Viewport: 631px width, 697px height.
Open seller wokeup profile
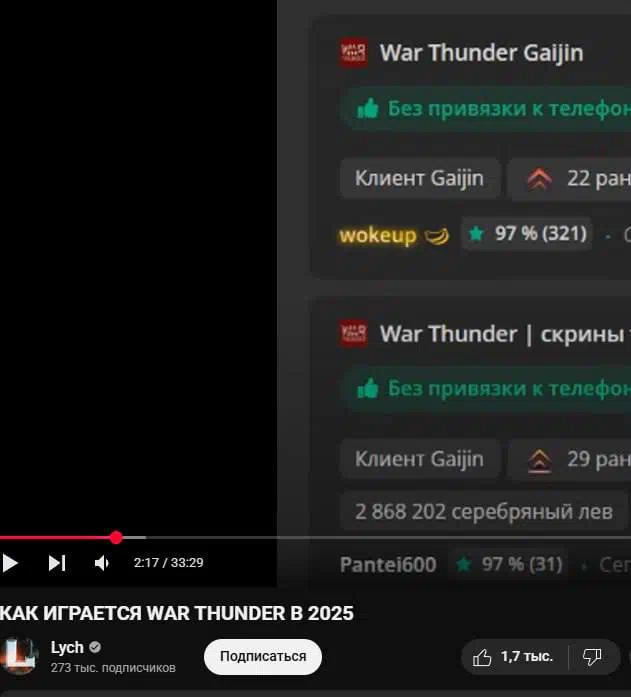coord(378,235)
